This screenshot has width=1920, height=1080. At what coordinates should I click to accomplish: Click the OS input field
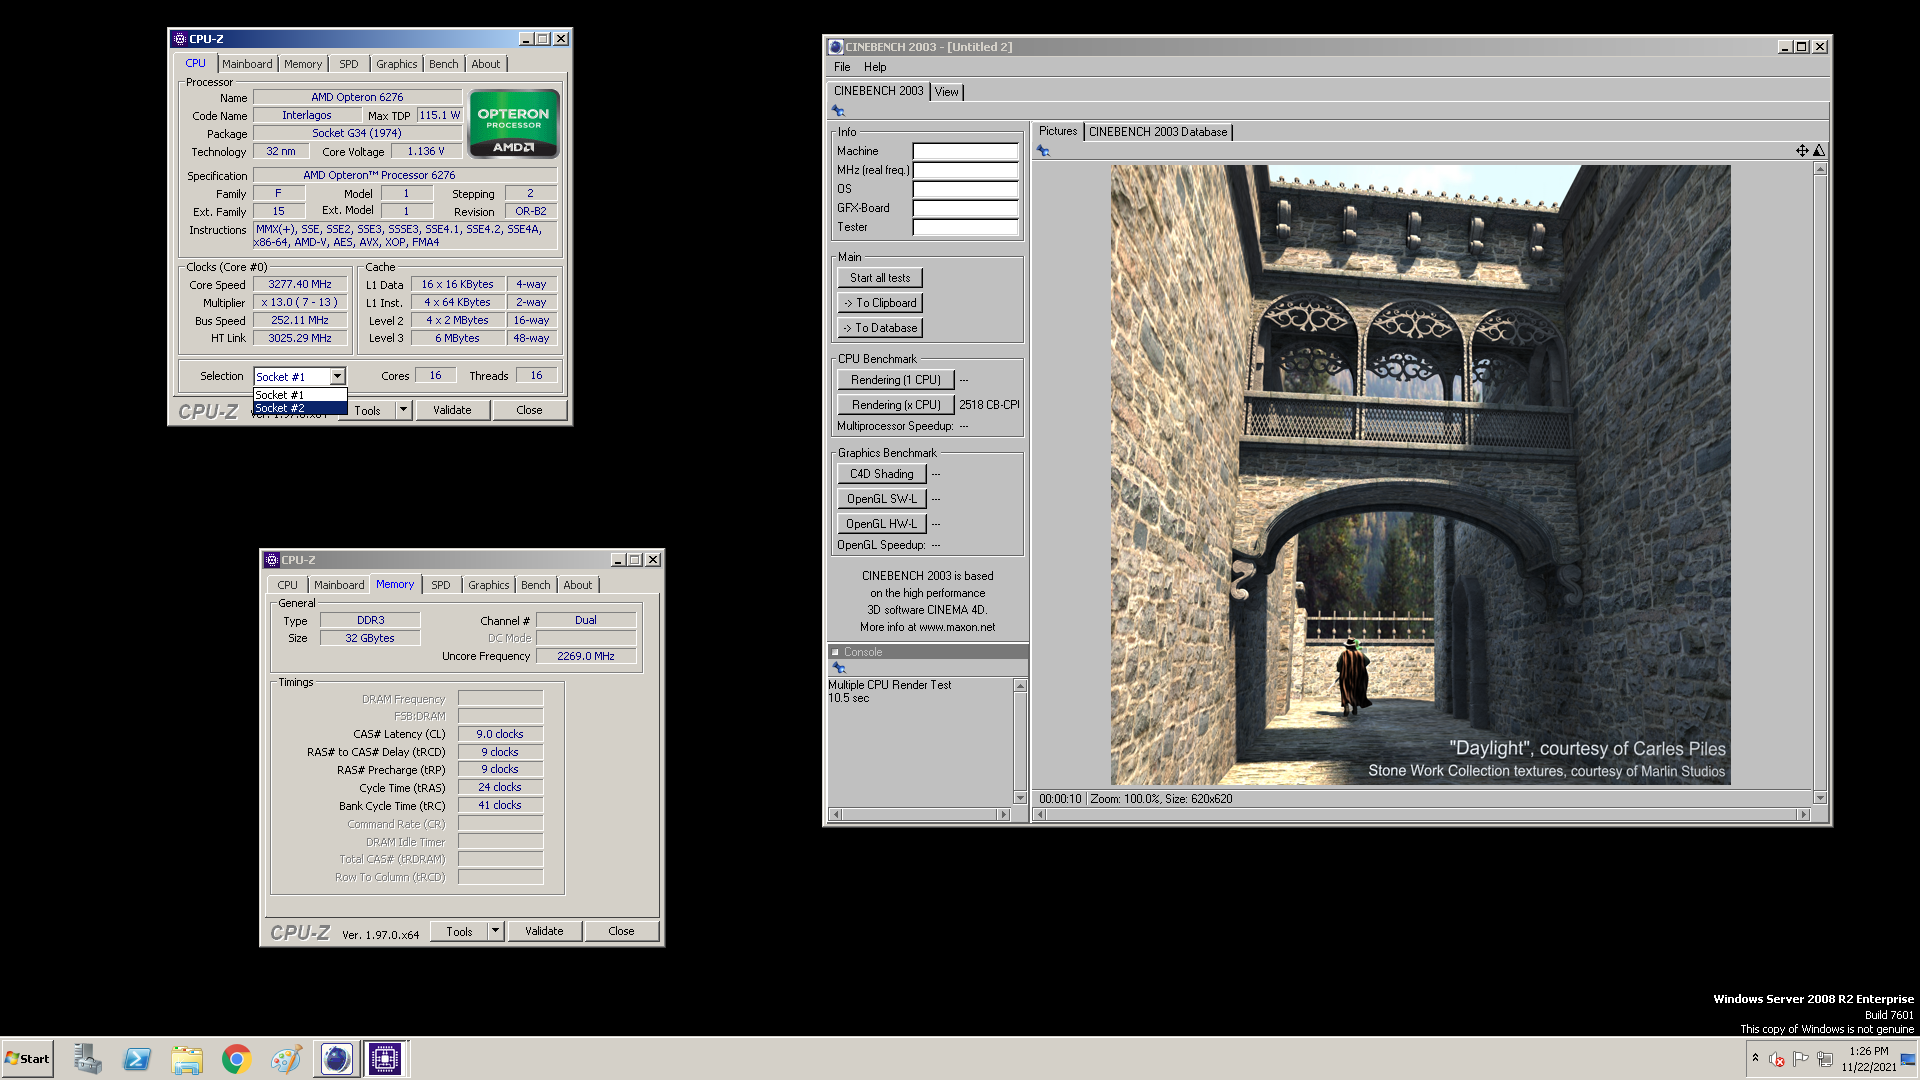tap(965, 189)
